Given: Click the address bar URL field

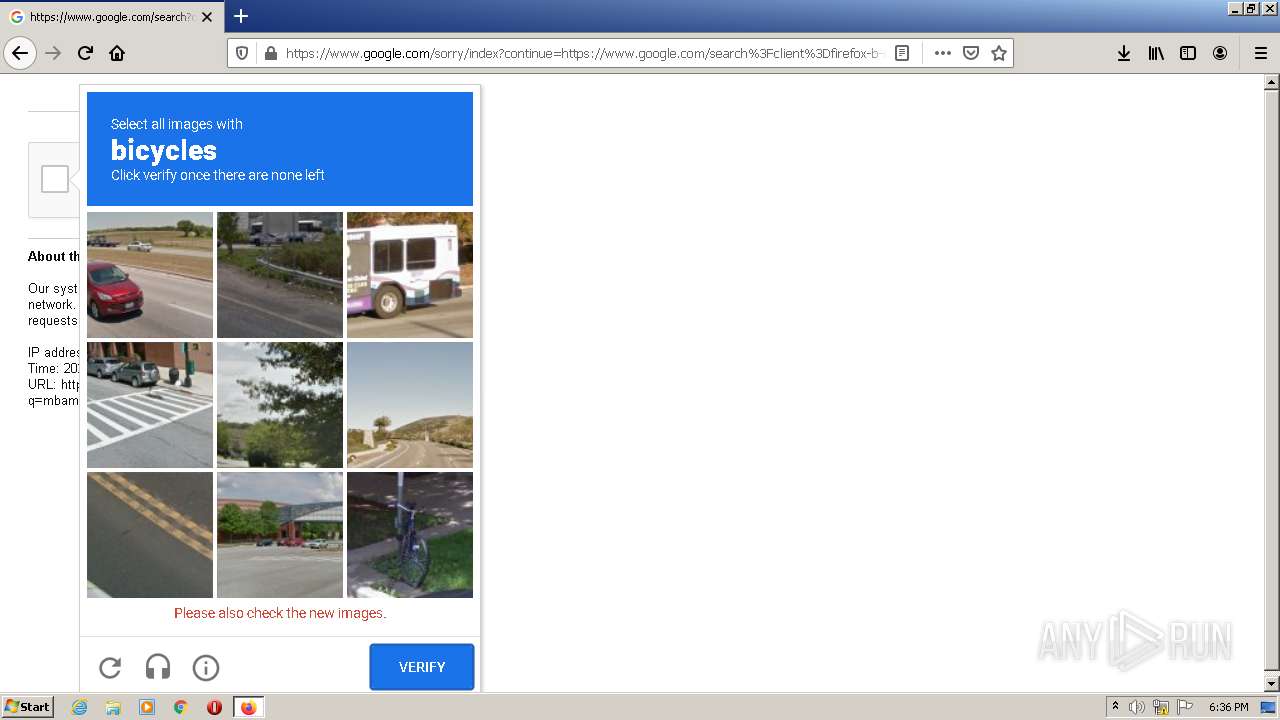Looking at the screenshot, I should (x=583, y=53).
